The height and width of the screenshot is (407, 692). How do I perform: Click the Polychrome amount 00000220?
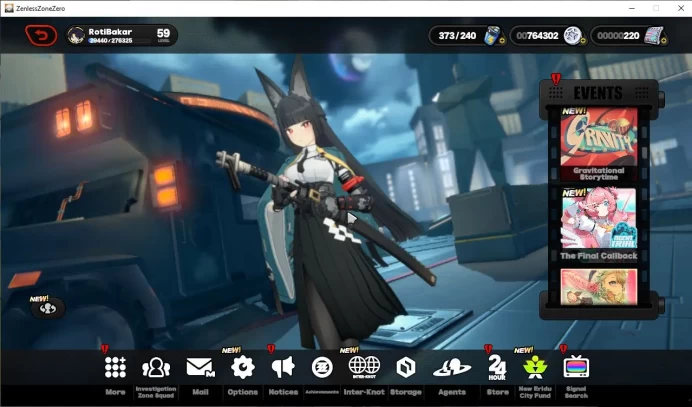point(618,36)
